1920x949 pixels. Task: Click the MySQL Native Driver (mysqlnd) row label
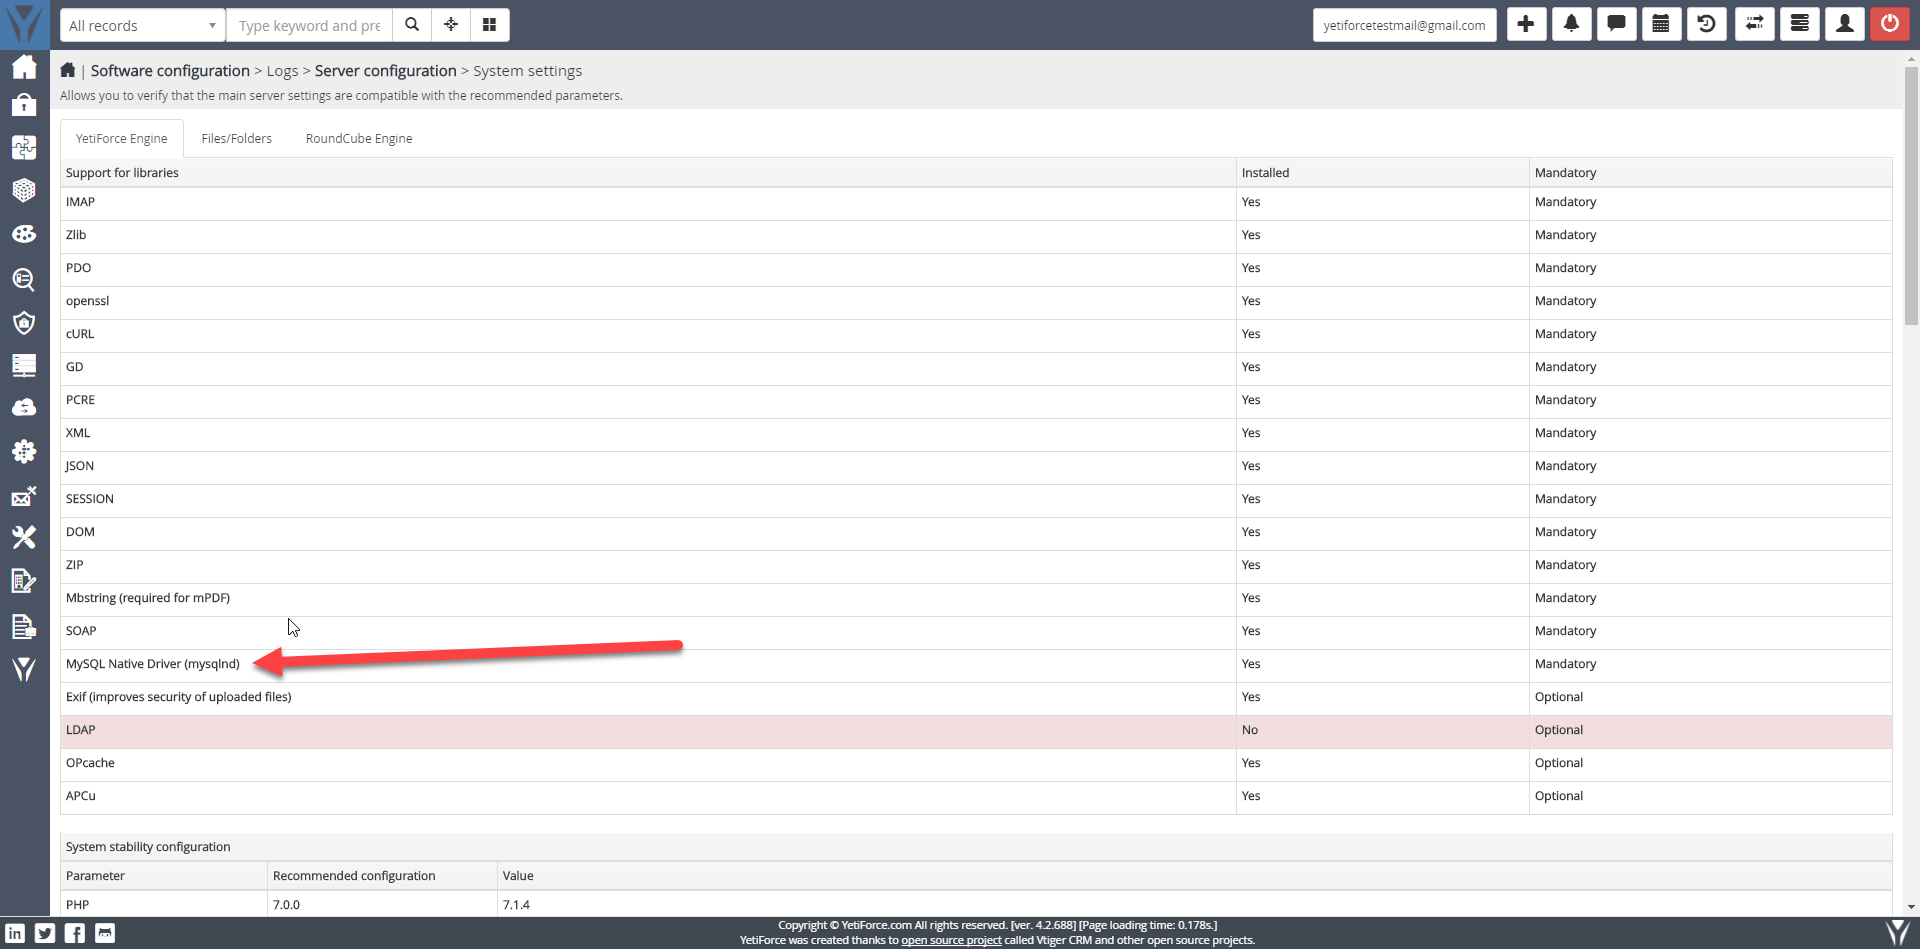pos(153,664)
